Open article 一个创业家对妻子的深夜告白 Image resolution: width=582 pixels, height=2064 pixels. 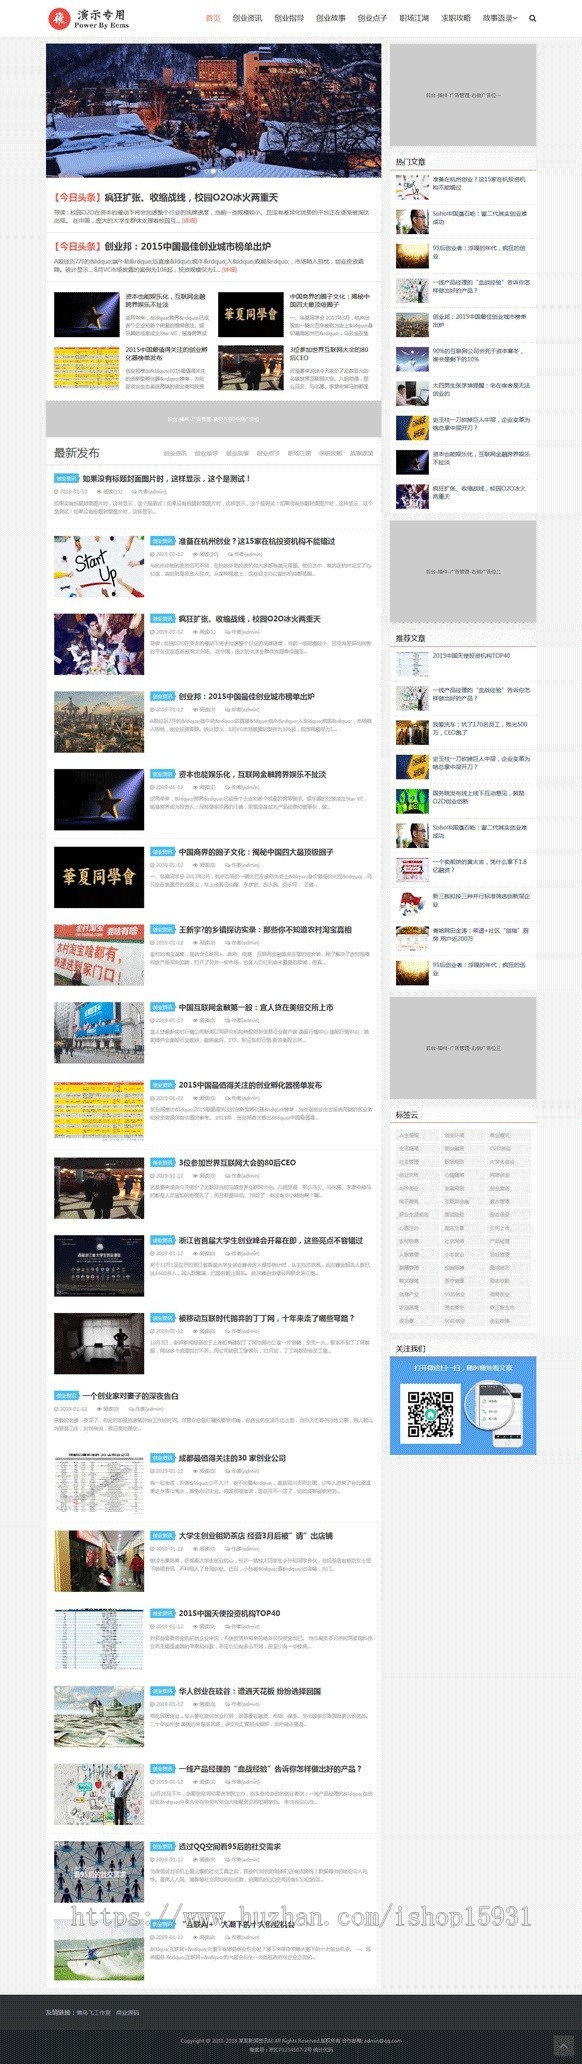tap(131, 1396)
